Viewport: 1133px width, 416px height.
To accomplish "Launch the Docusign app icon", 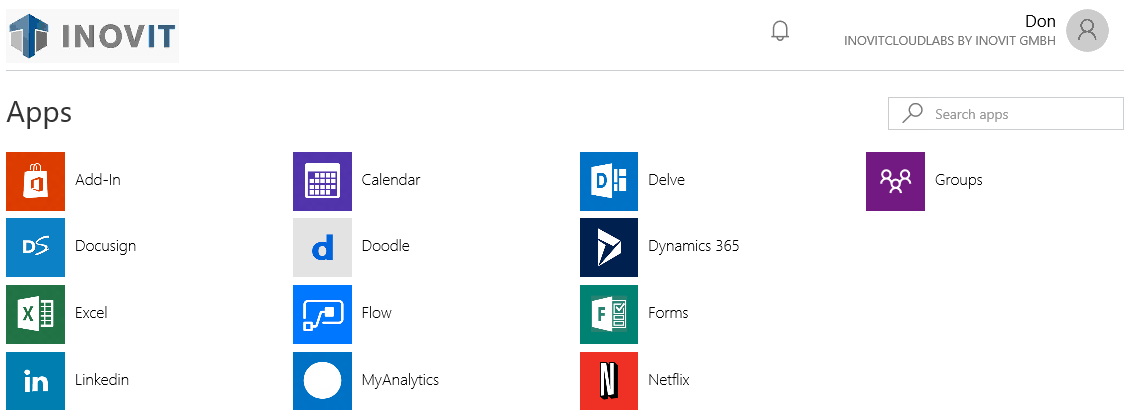I will pos(35,248).
